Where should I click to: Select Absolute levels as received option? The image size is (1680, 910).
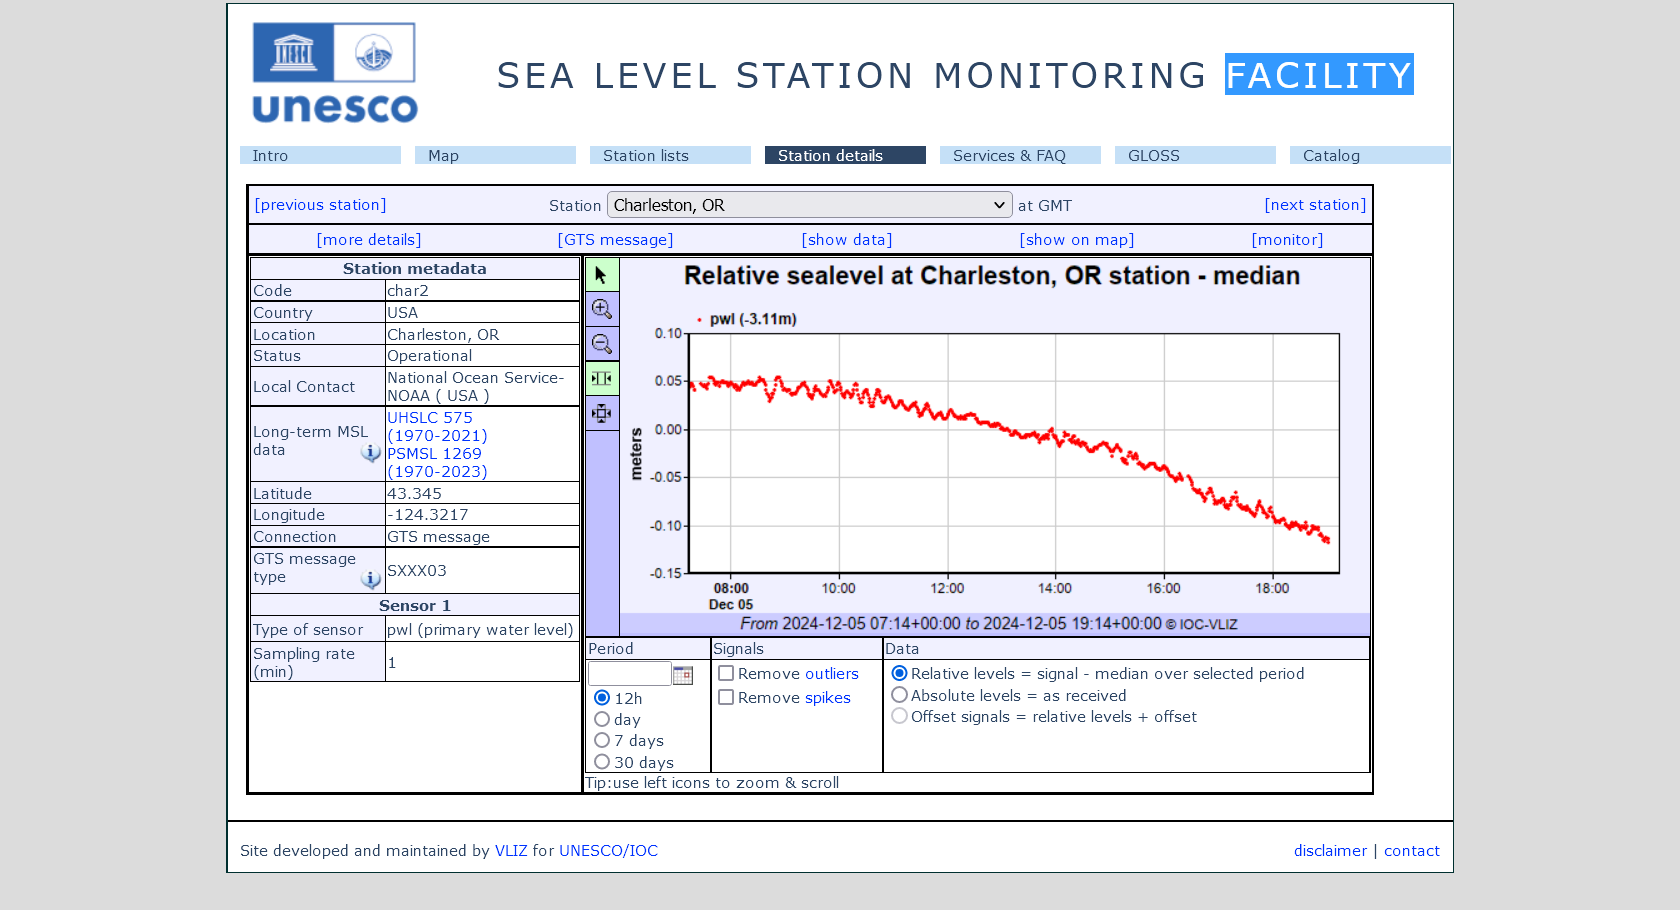point(899,695)
